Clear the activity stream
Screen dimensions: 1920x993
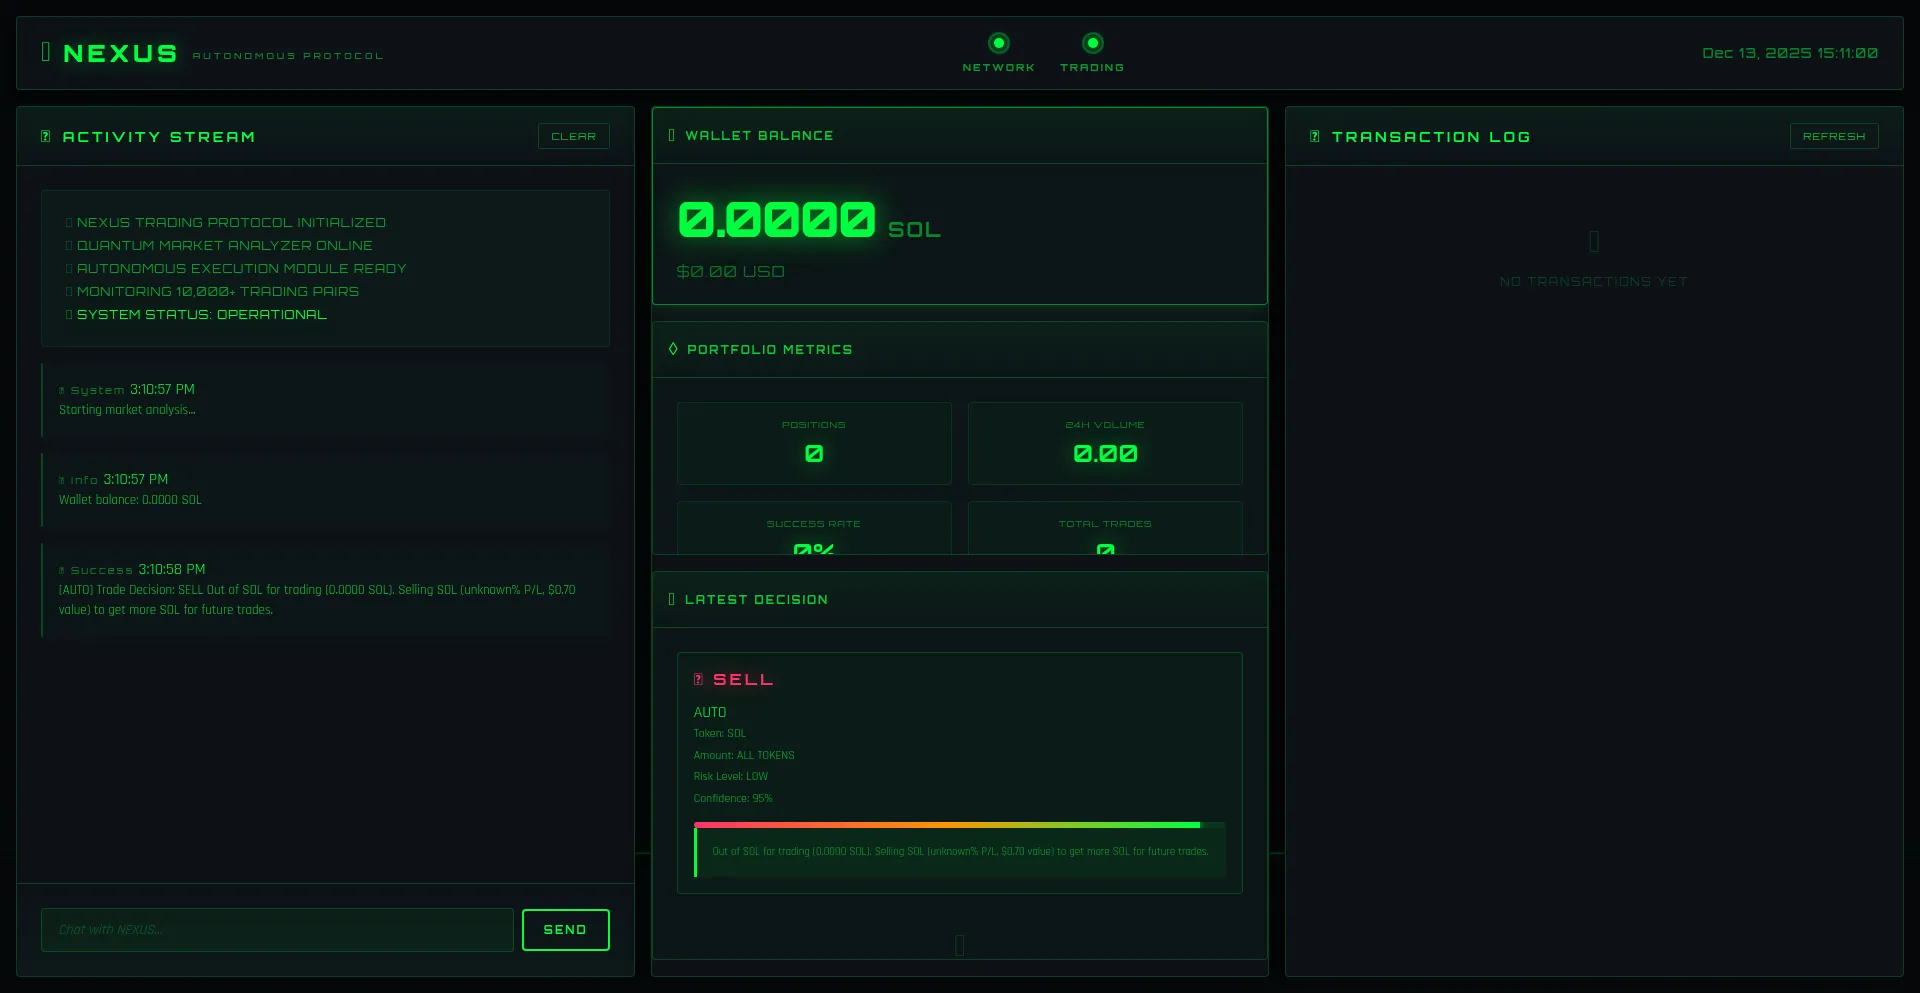(x=573, y=136)
